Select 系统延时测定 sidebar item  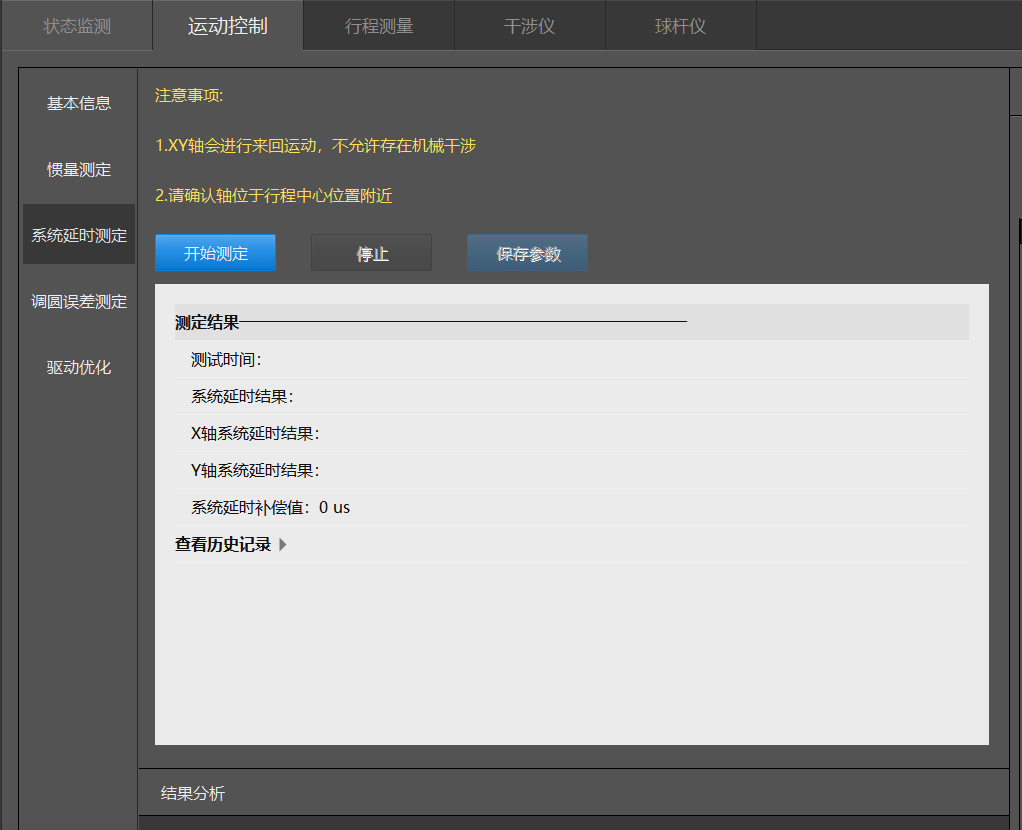point(79,235)
